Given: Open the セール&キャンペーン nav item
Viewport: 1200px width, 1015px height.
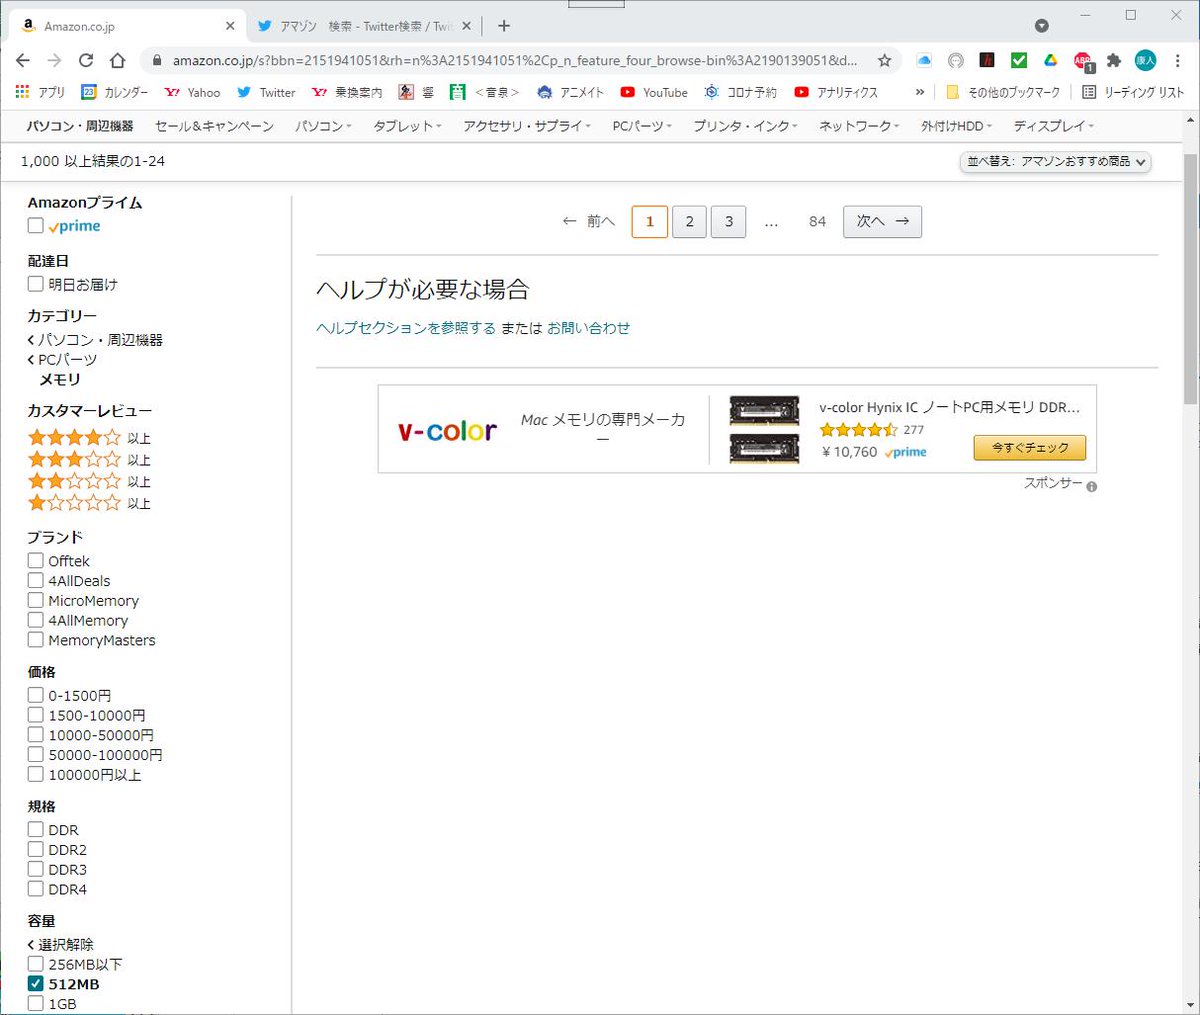Looking at the screenshot, I should point(214,126).
